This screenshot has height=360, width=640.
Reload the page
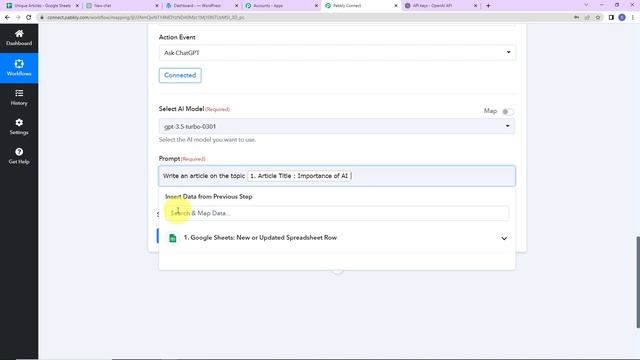click(x=29, y=18)
